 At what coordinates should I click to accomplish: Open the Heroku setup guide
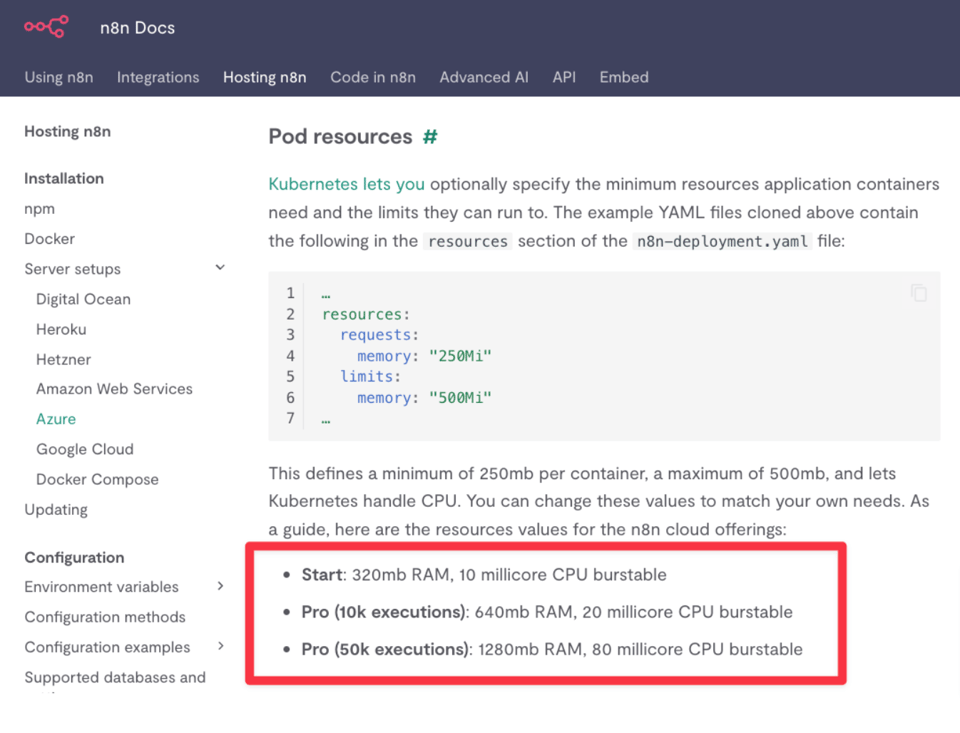click(x=61, y=329)
